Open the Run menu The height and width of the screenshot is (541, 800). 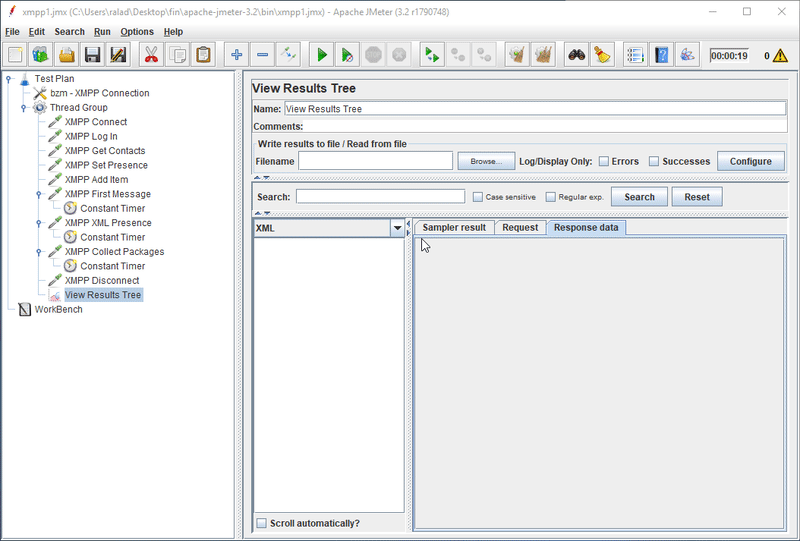point(102,32)
